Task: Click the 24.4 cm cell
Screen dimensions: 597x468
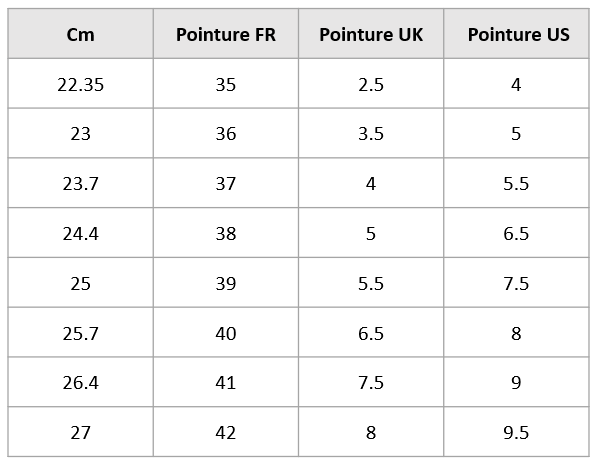Action: click(80, 233)
